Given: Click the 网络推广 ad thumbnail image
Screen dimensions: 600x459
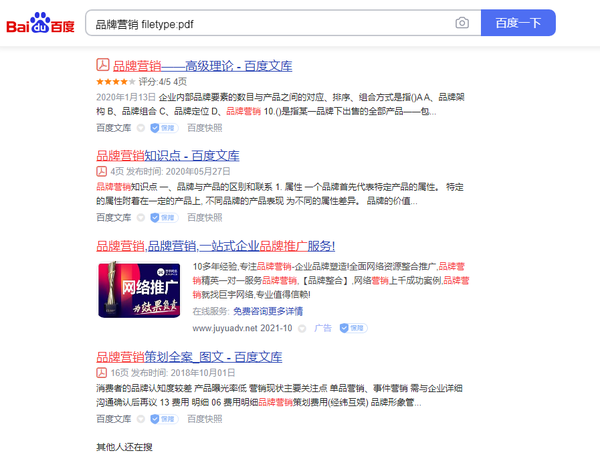Looking at the screenshot, I should [x=139, y=290].
